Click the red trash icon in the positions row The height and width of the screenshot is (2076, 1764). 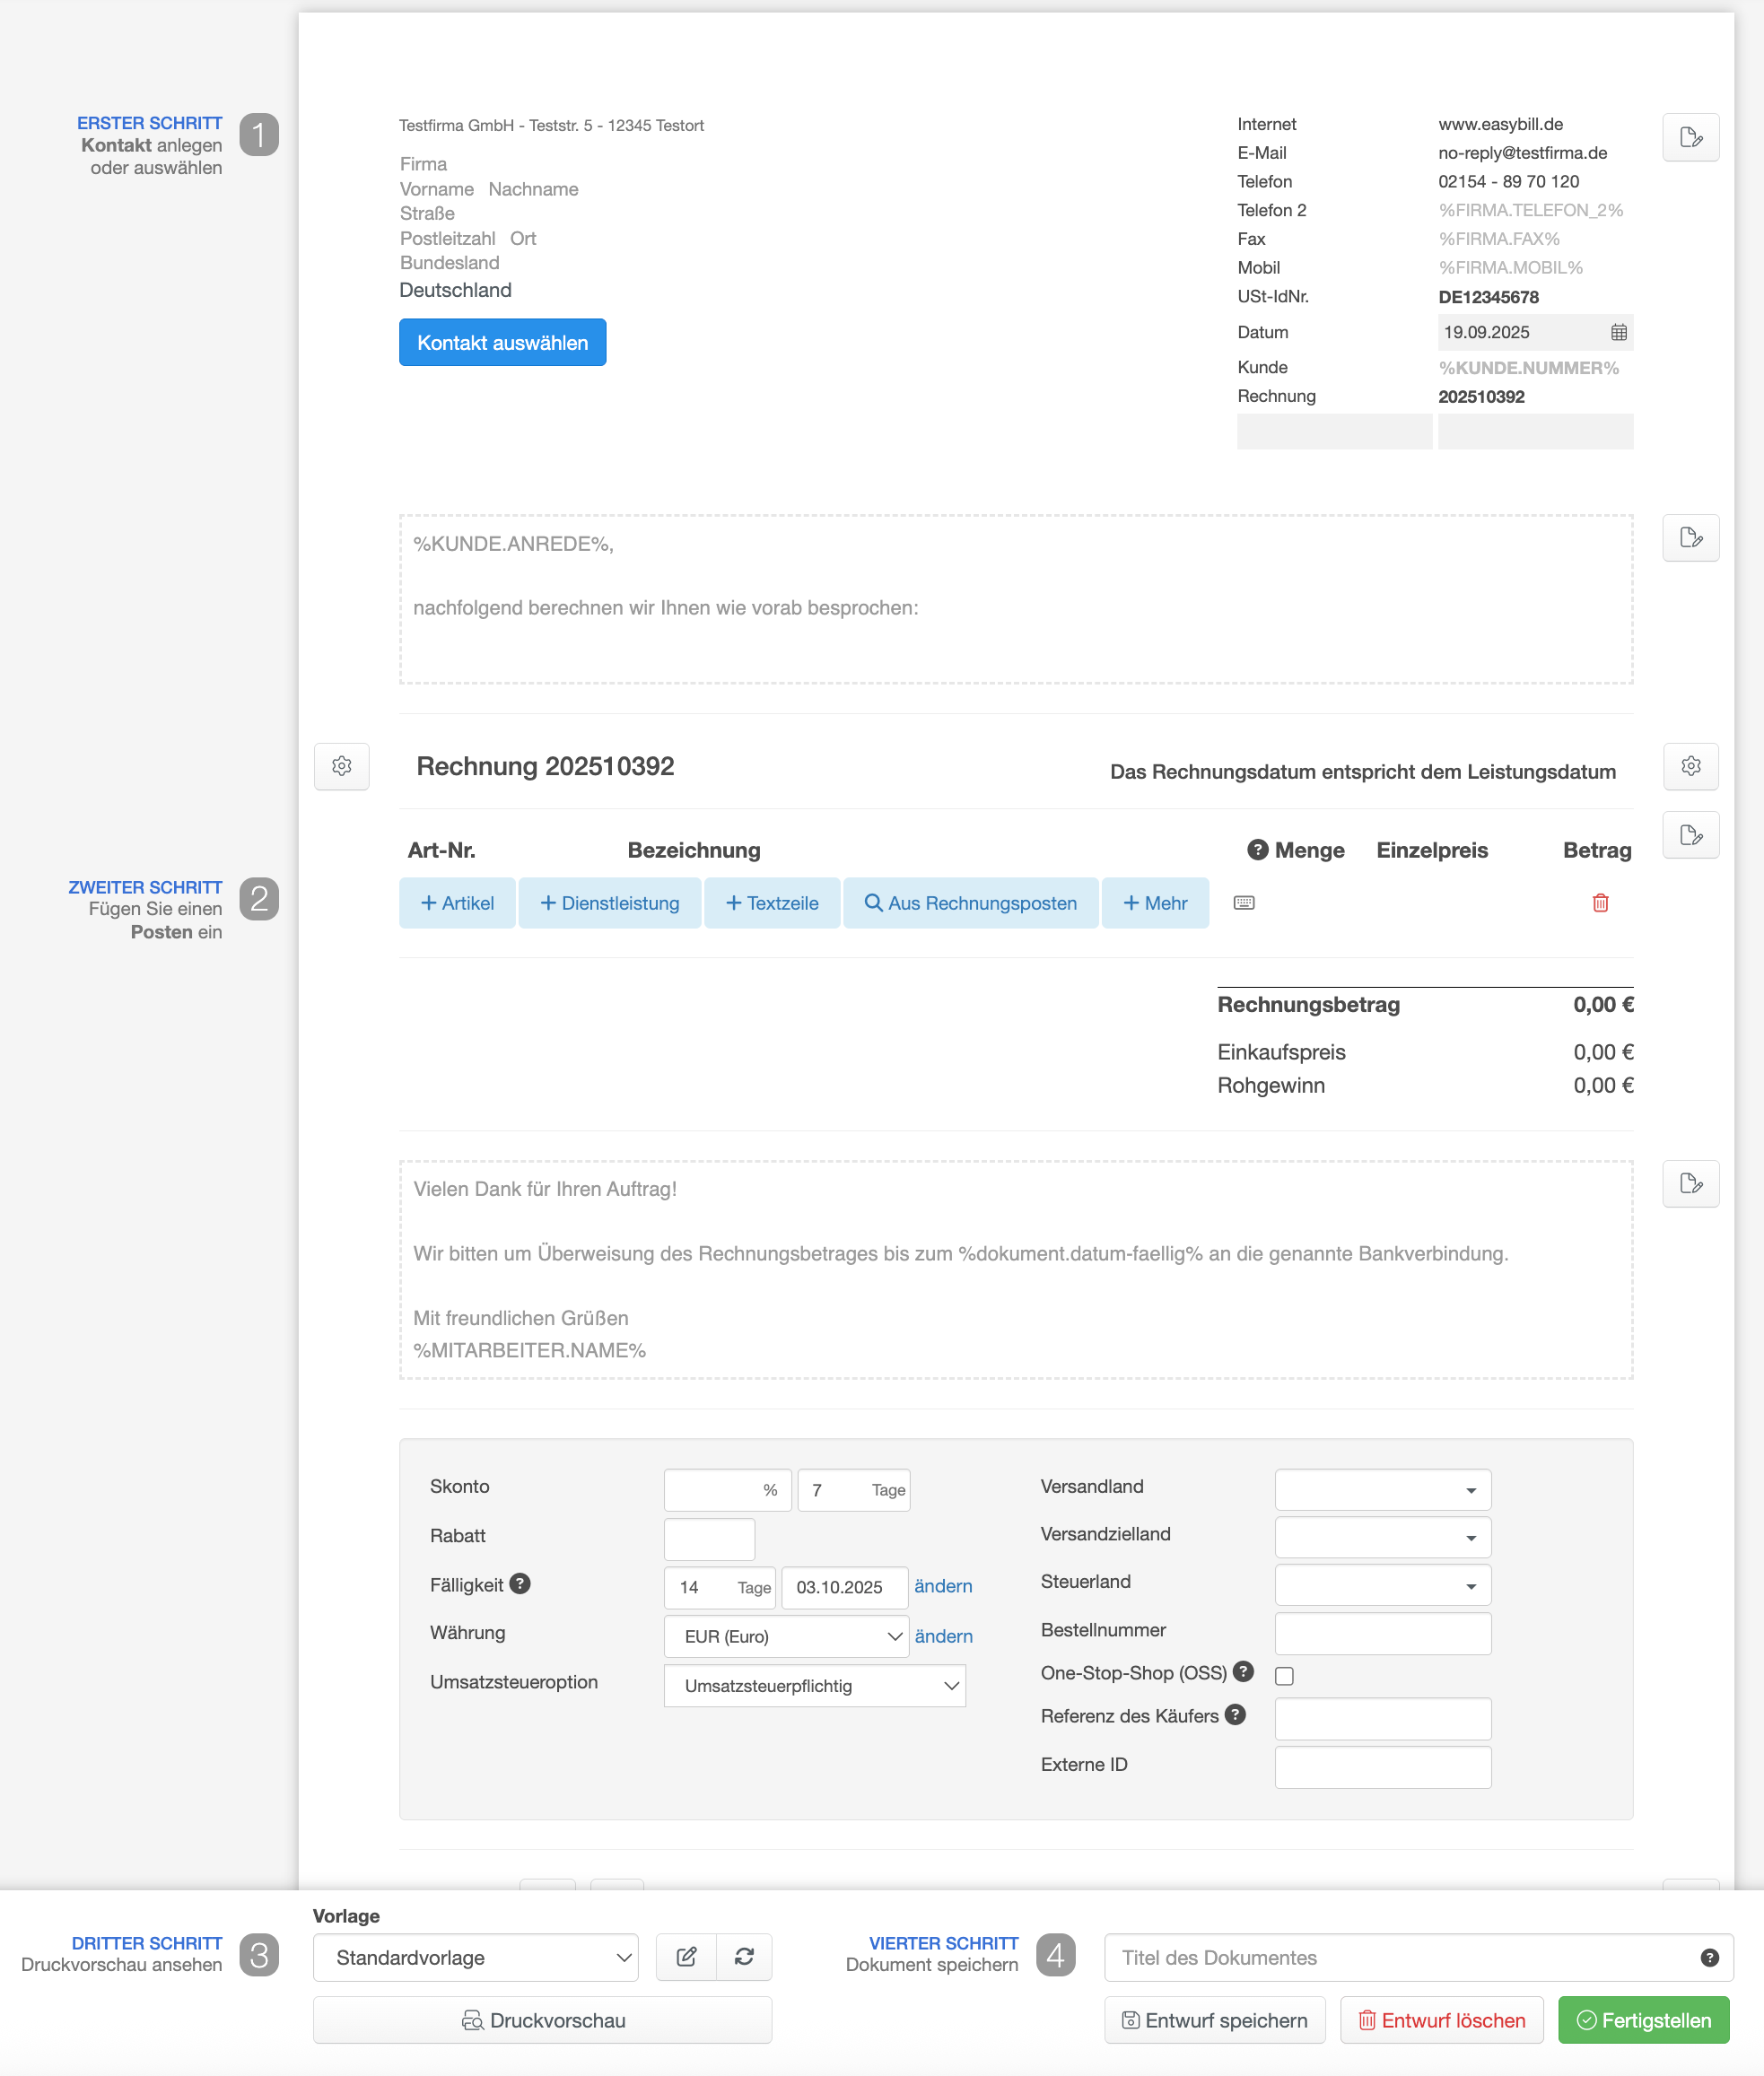tap(1600, 903)
